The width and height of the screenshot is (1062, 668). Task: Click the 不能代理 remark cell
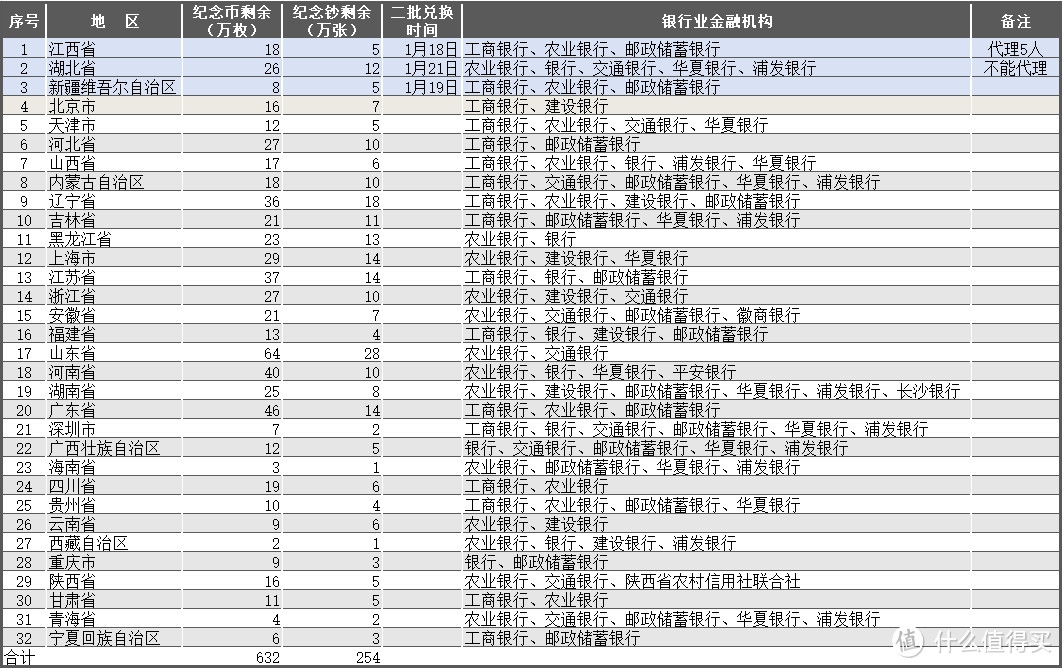[x=1015, y=68]
